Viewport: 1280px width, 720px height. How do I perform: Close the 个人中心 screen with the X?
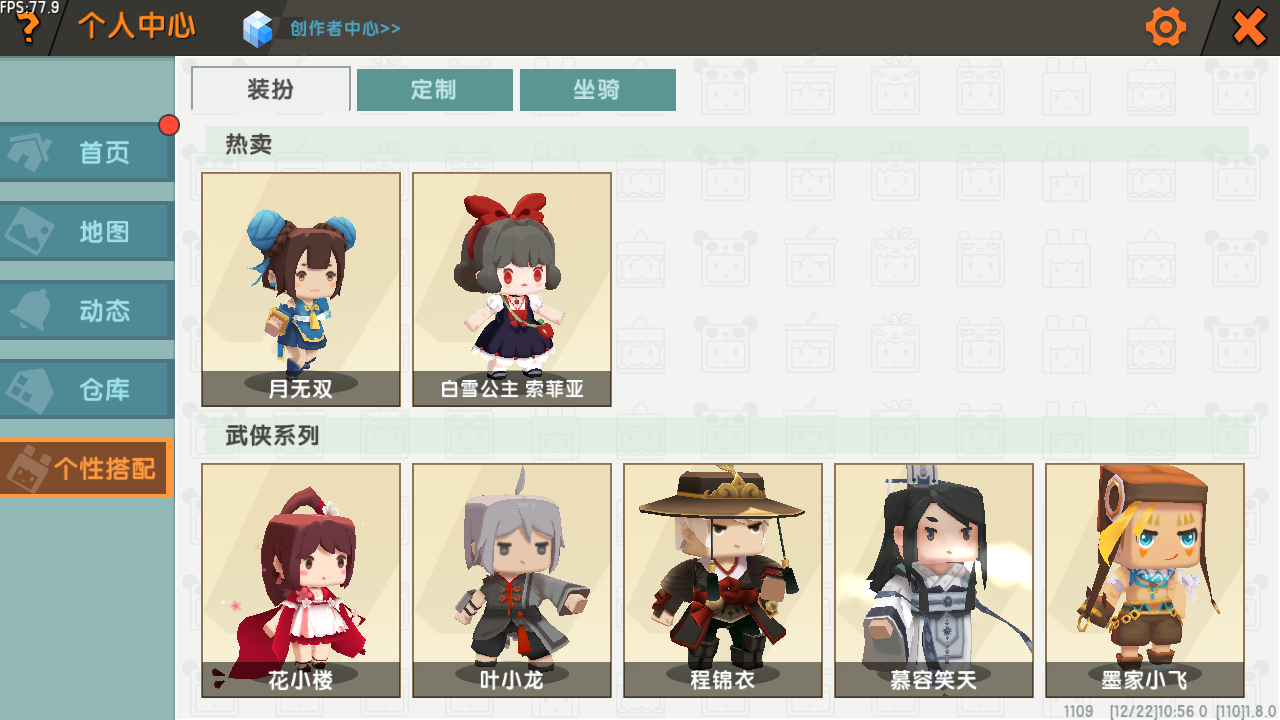pos(1249,27)
